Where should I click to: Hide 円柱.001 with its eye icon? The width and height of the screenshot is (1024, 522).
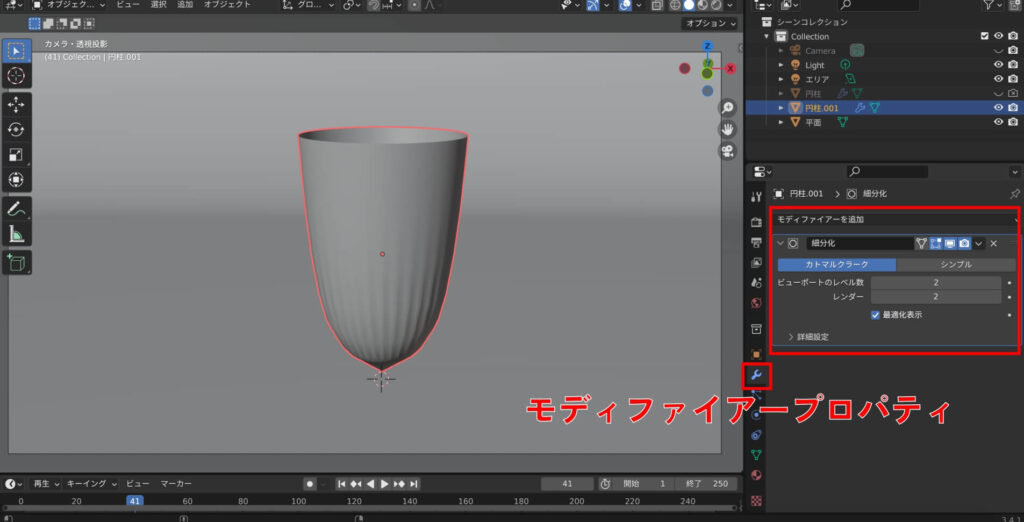(x=998, y=107)
